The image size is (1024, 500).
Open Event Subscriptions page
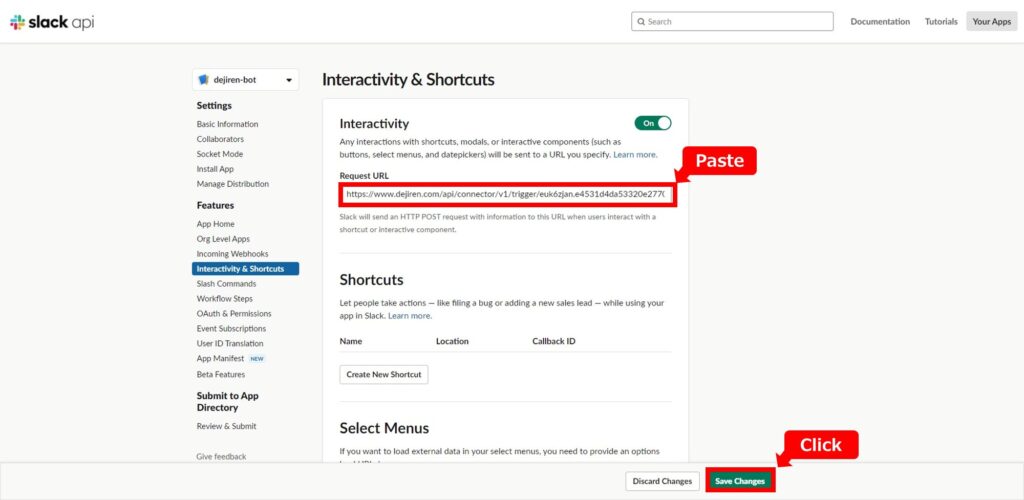(x=231, y=329)
